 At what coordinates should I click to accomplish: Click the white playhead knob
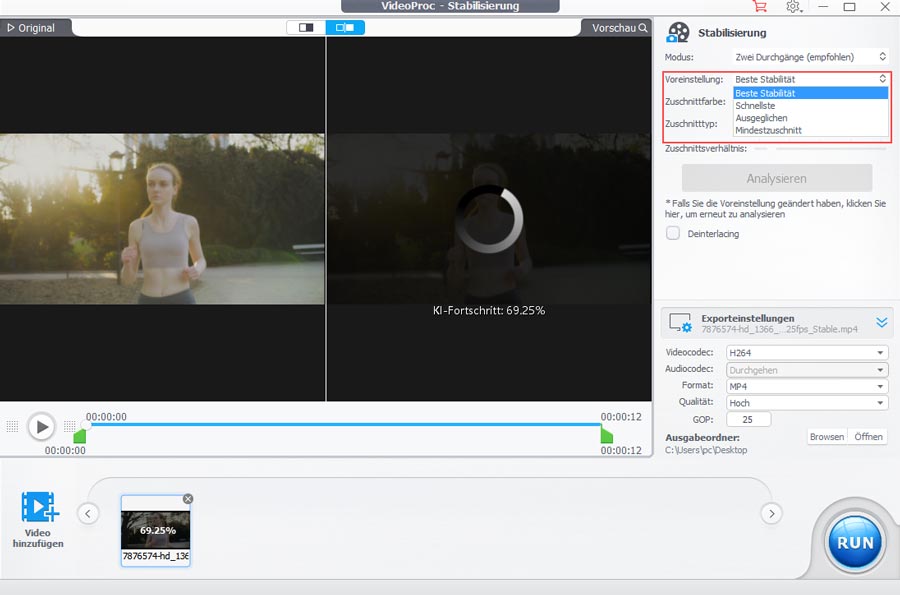click(86, 425)
